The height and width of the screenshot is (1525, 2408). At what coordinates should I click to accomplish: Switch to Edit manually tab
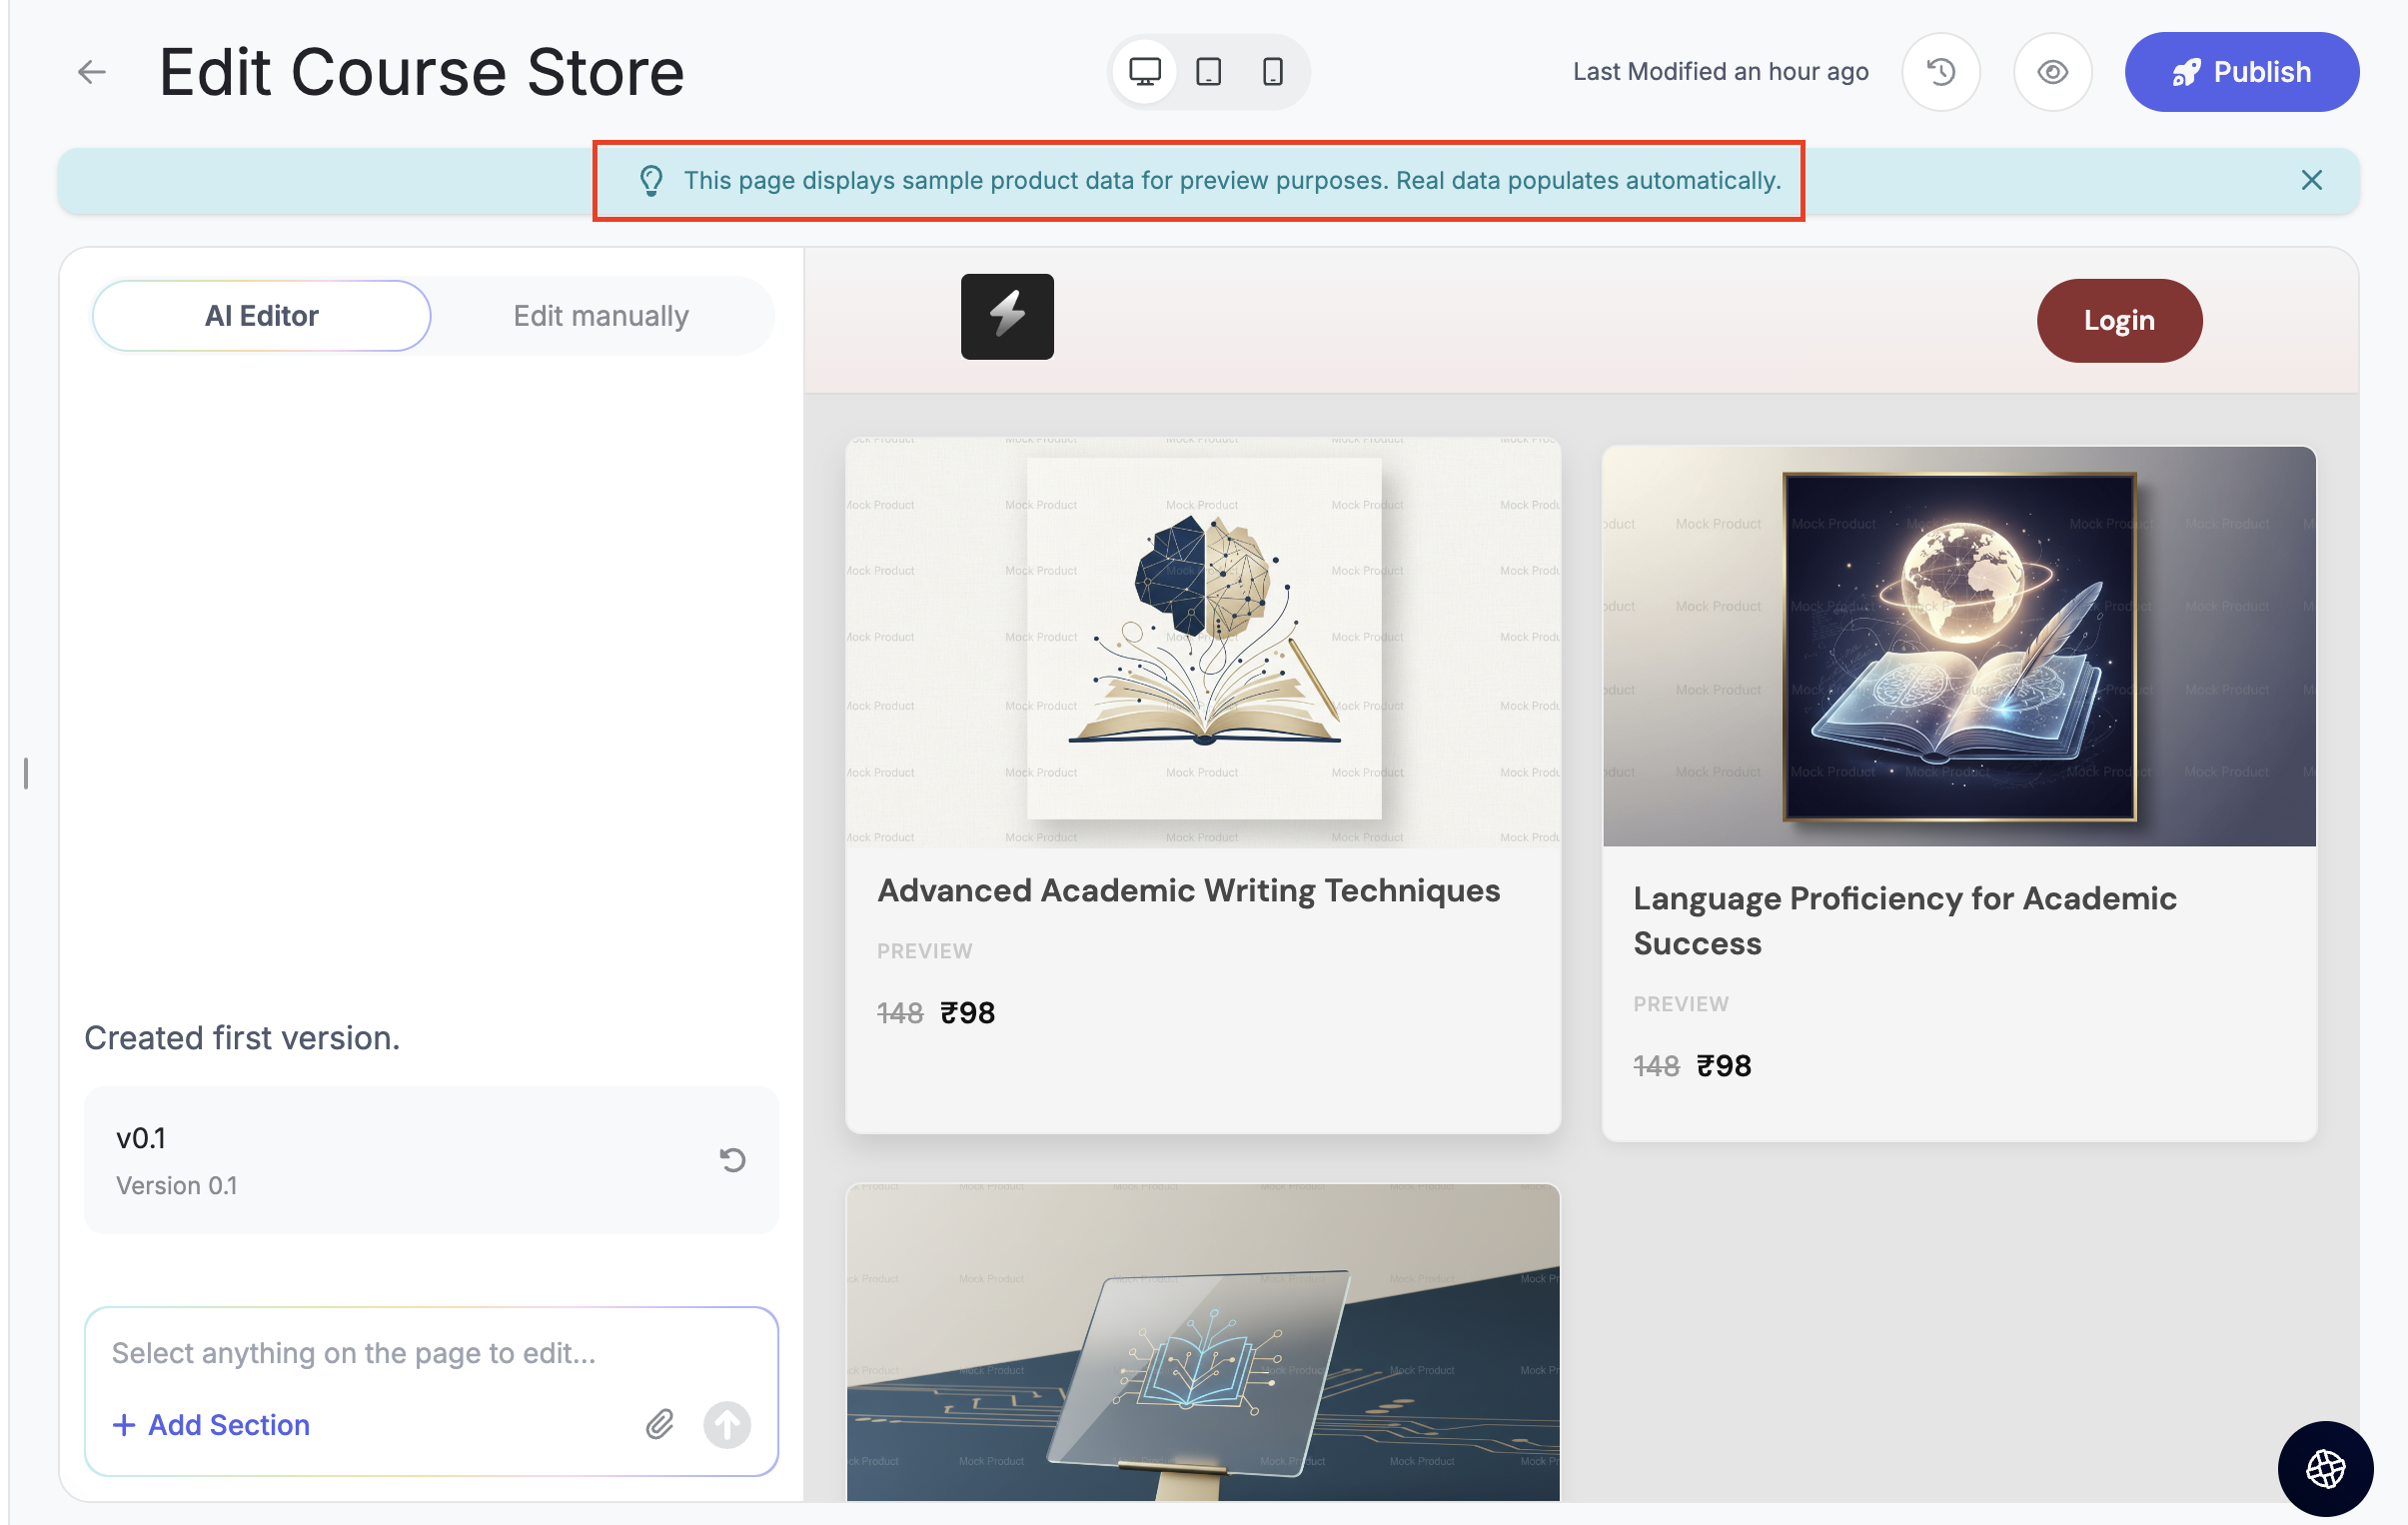click(x=601, y=316)
